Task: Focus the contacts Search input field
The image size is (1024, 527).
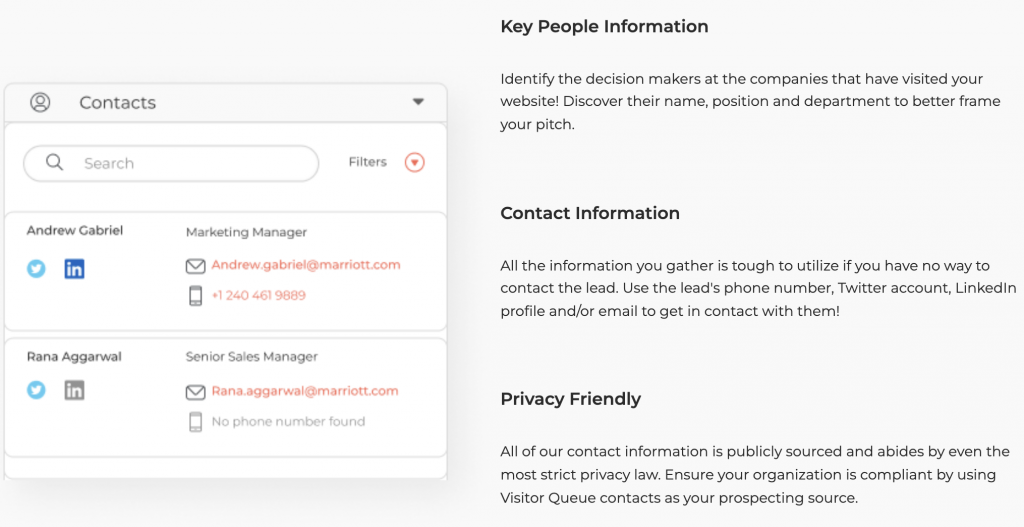Action: (x=171, y=163)
